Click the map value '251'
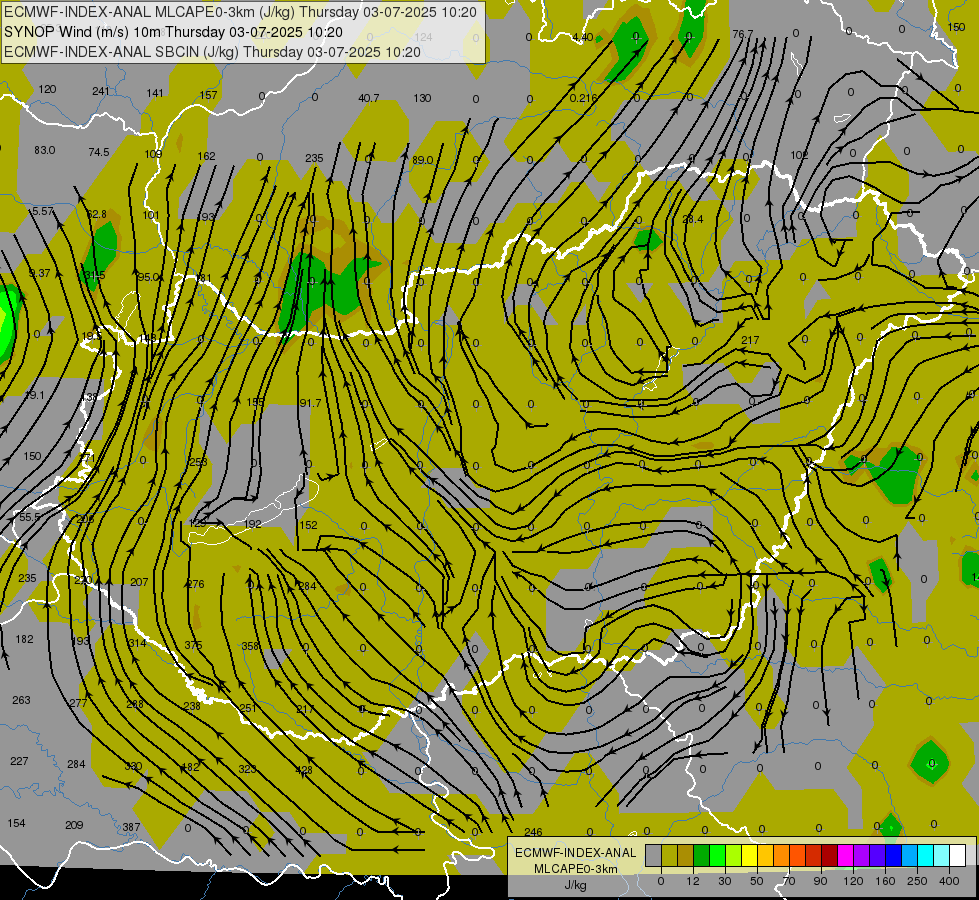Viewport: 979px width, 900px height. (248, 708)
